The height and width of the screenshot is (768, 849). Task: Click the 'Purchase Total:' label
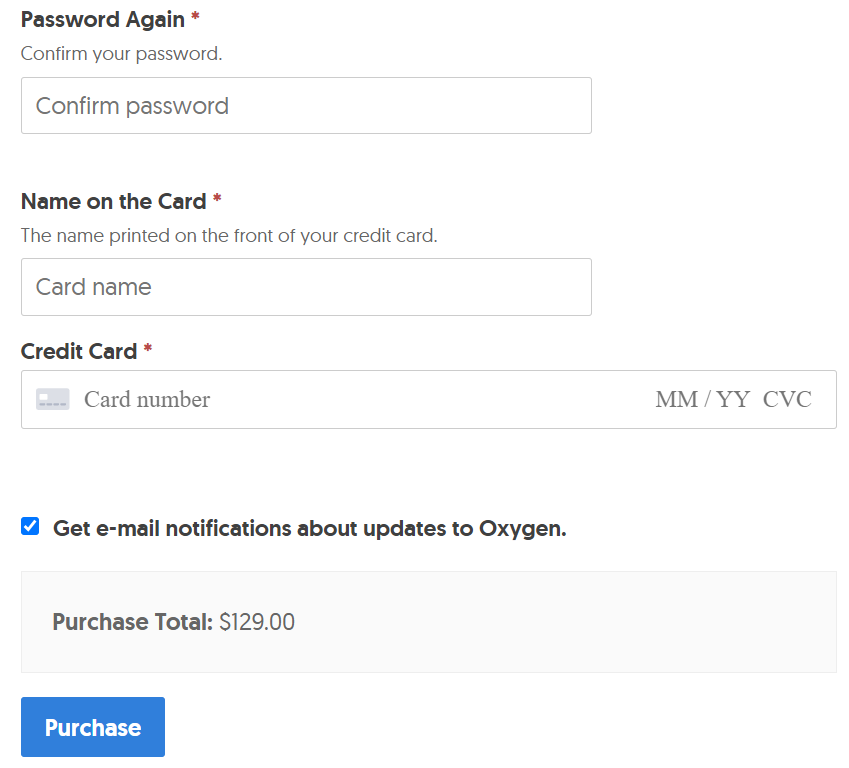click(x=132, y=622)
